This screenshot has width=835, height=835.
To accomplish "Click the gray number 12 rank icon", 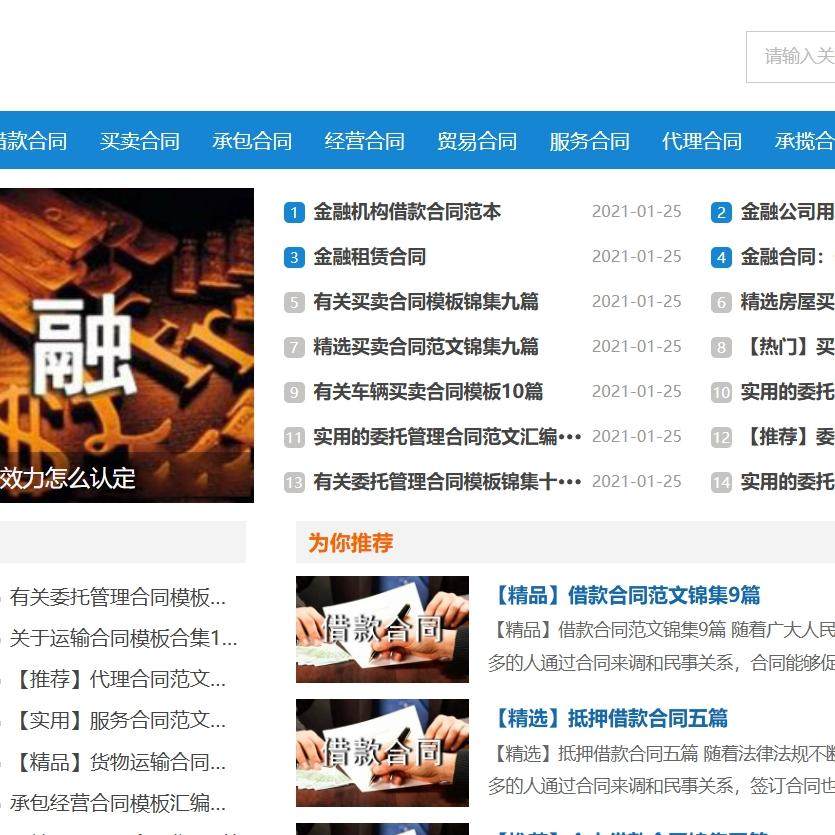I will coord(720,437).
